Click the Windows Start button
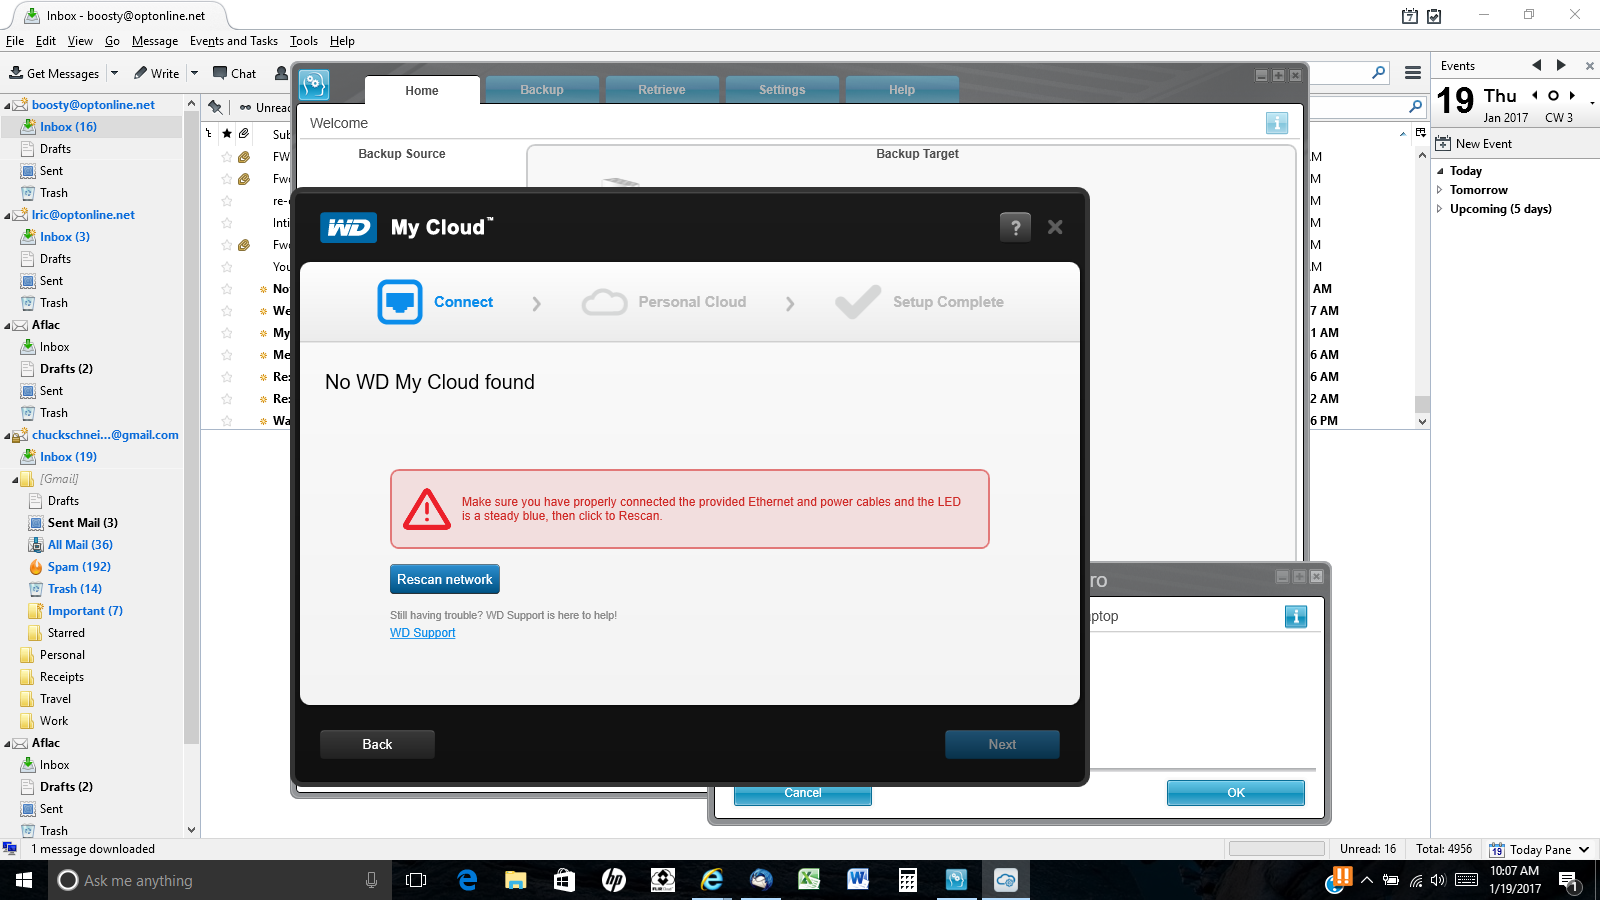The height and width of the screenshot is (900, 1600). click(x=24, y=880)
